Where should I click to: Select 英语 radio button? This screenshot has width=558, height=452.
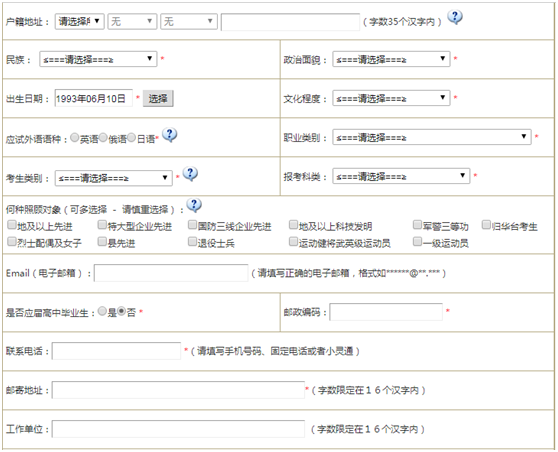74,137
